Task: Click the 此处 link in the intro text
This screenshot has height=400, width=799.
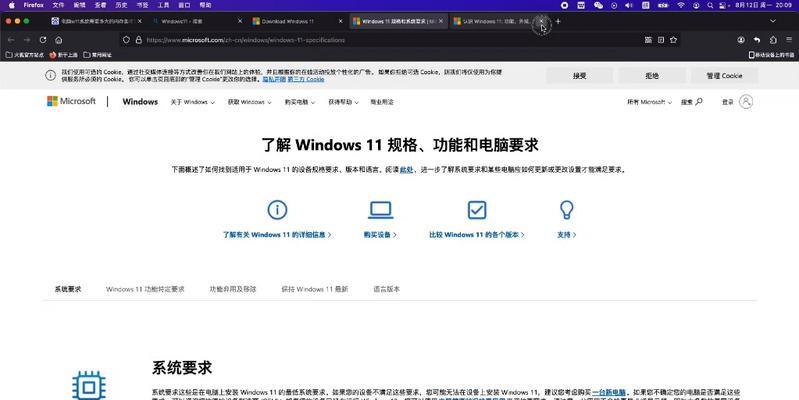Action: point(406,170)
